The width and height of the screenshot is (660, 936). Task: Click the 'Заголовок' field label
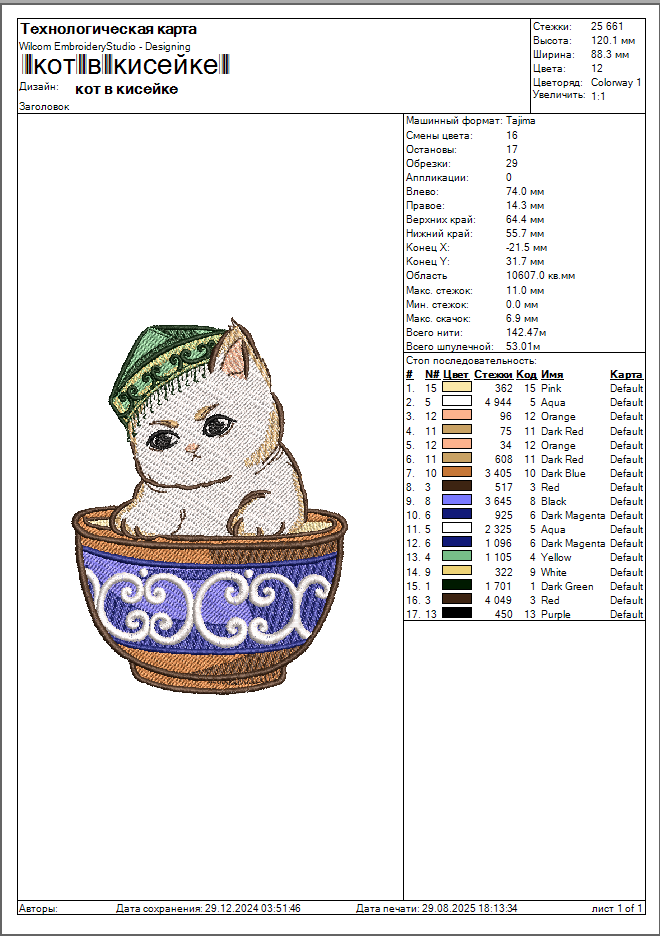point(44,106)
